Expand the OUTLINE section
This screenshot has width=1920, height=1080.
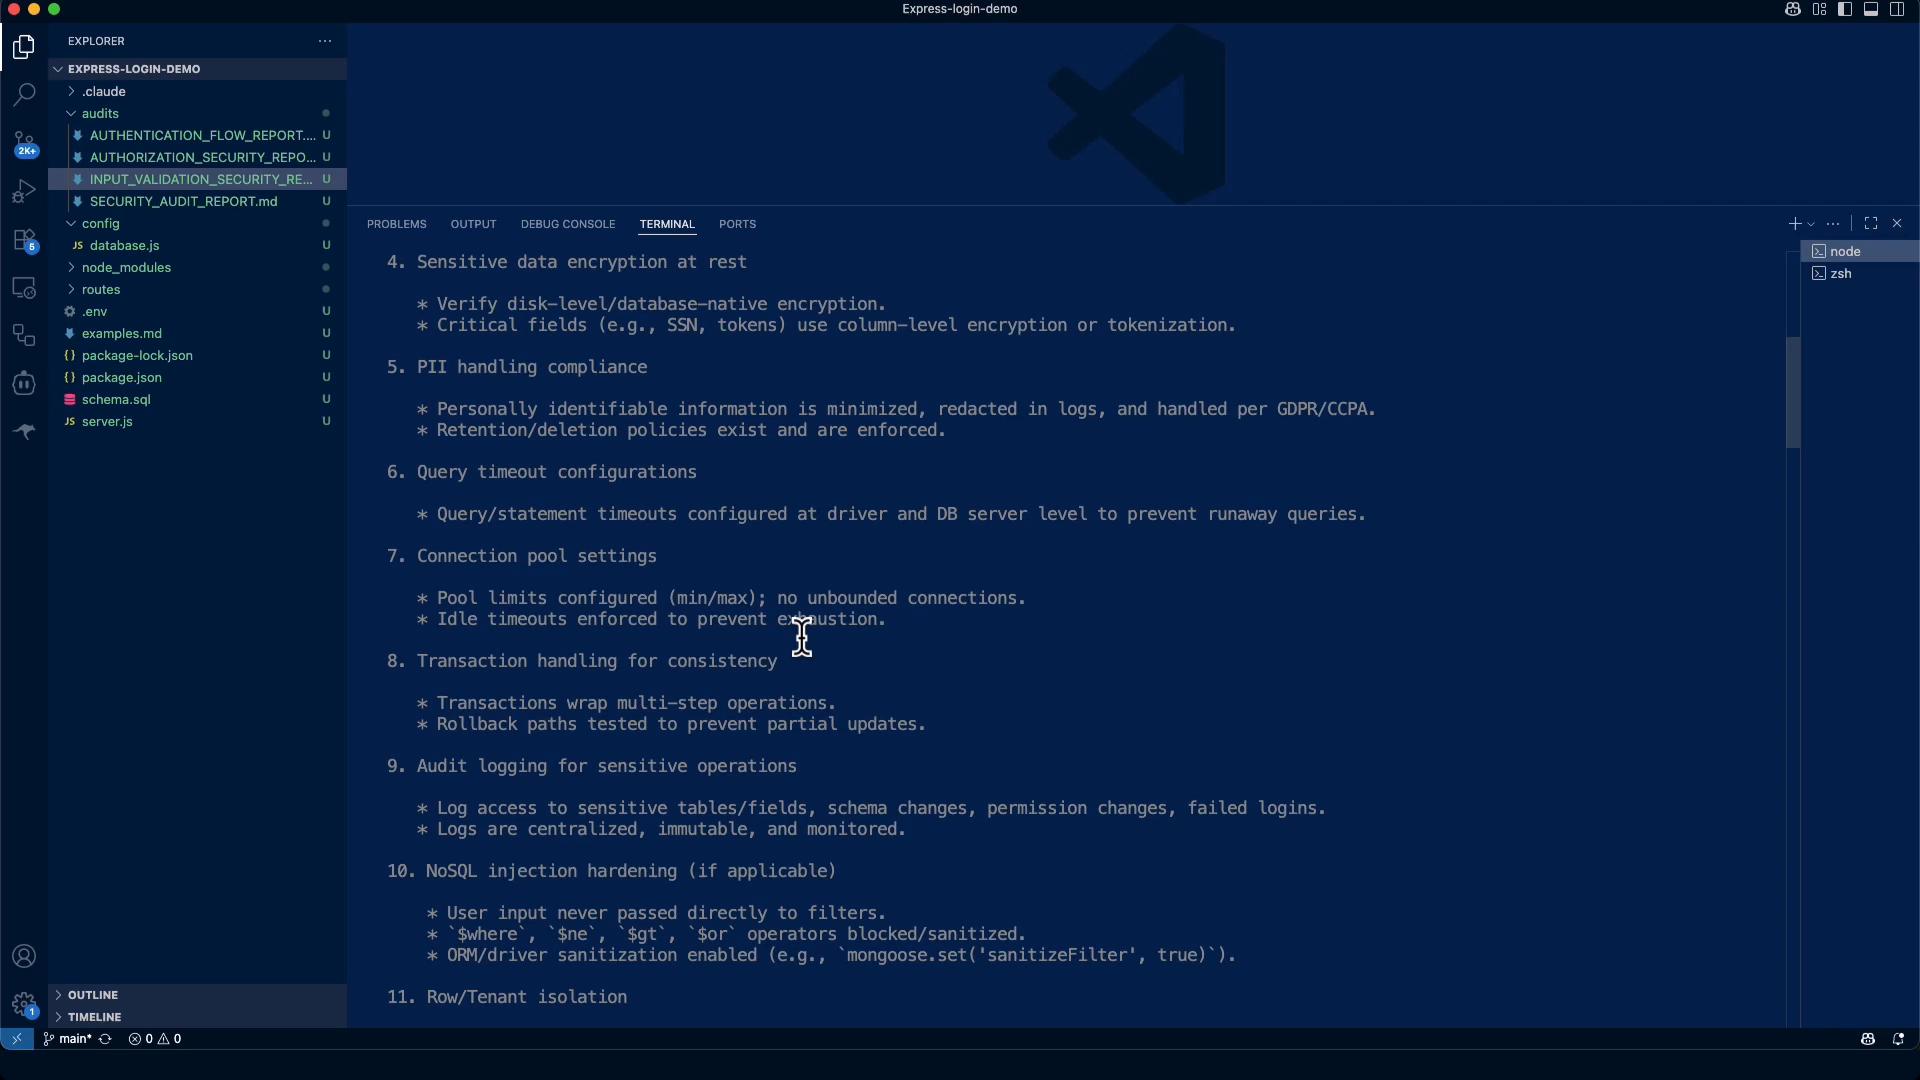coord(198,995)
